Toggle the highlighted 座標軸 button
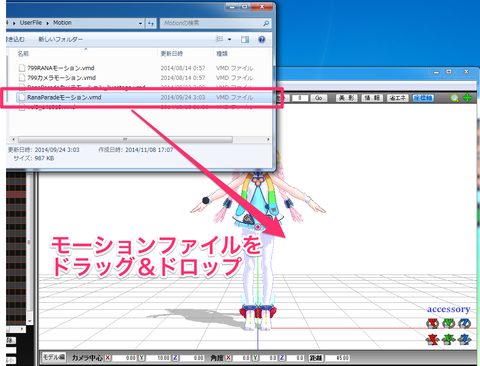Screen dimensions: 480x366 pos(423,98)
